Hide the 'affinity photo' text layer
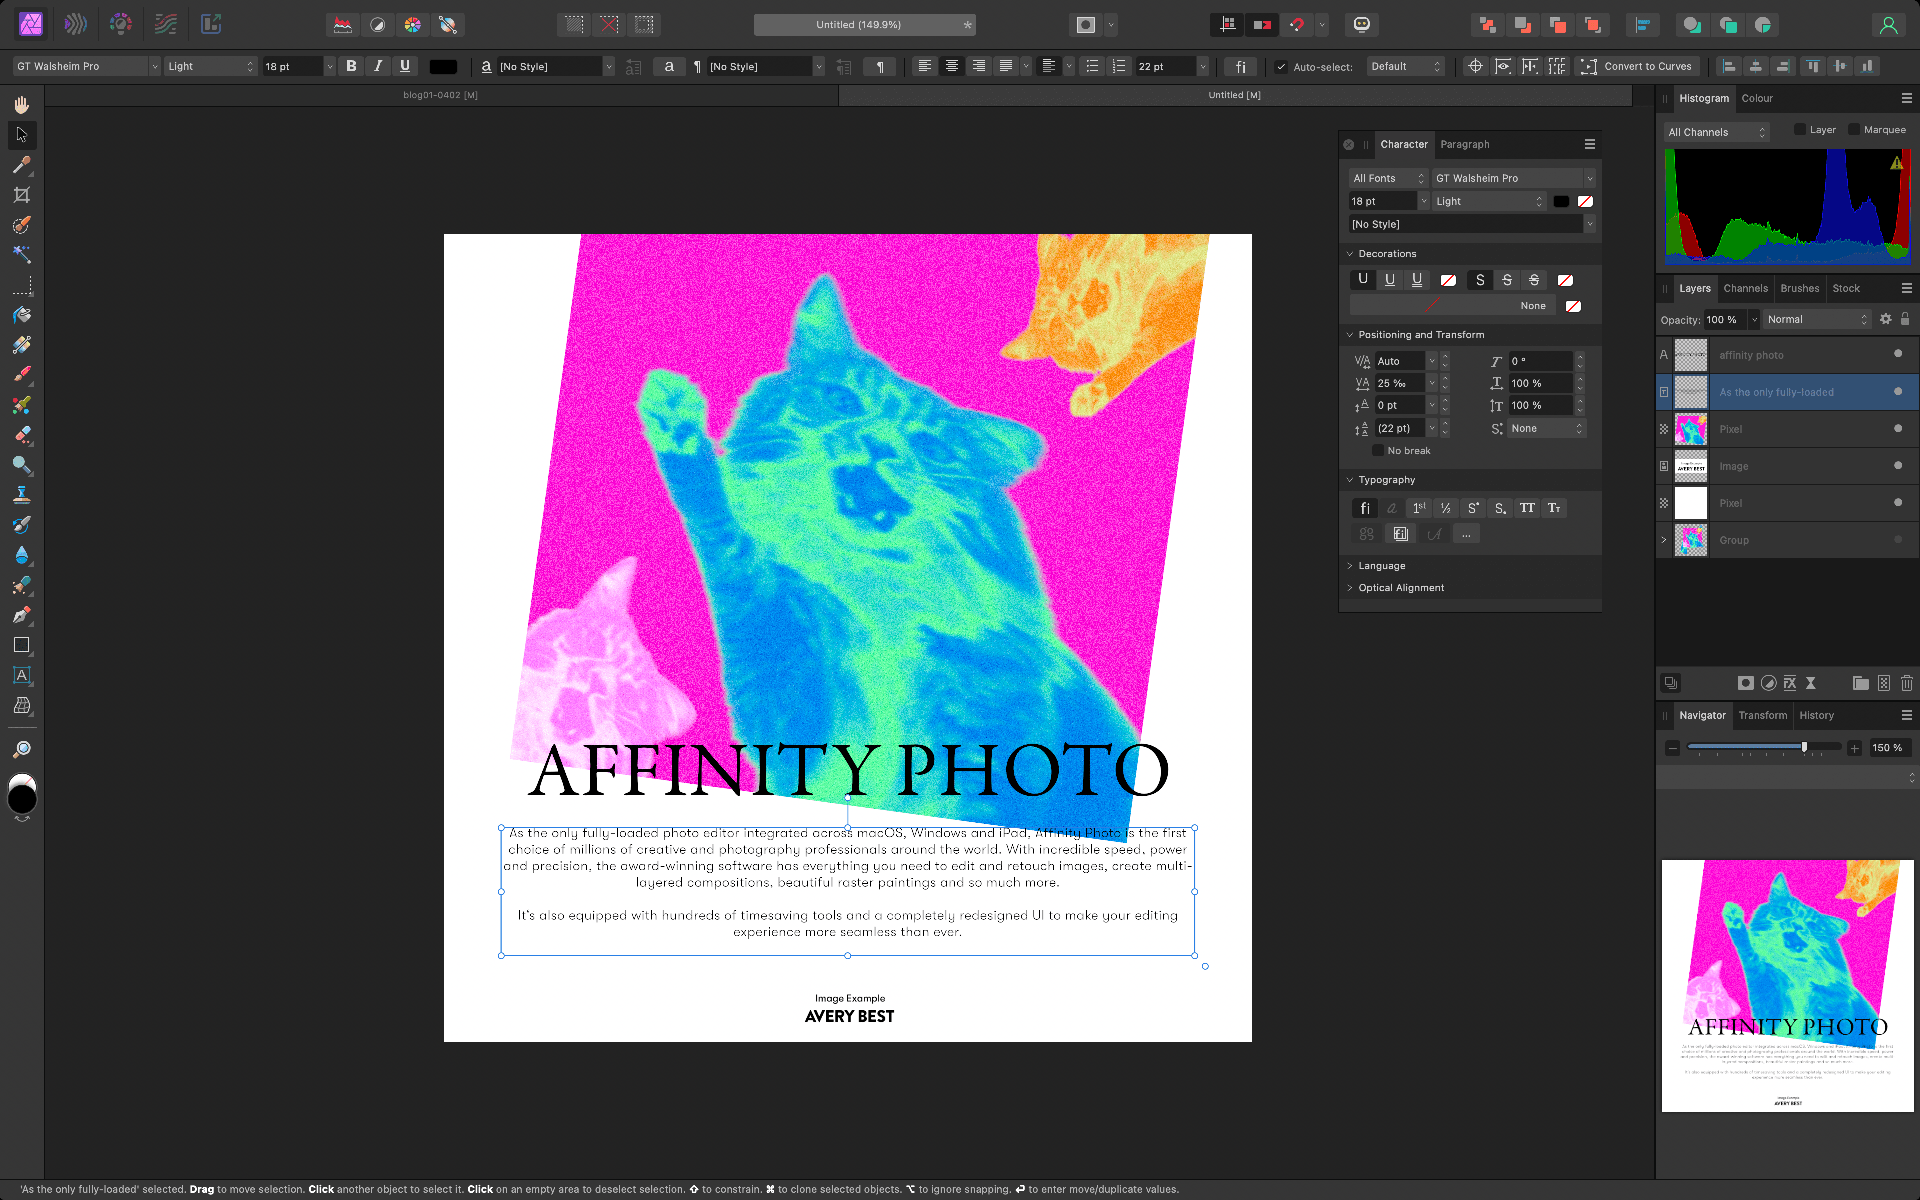 (x=1898, y=354)
